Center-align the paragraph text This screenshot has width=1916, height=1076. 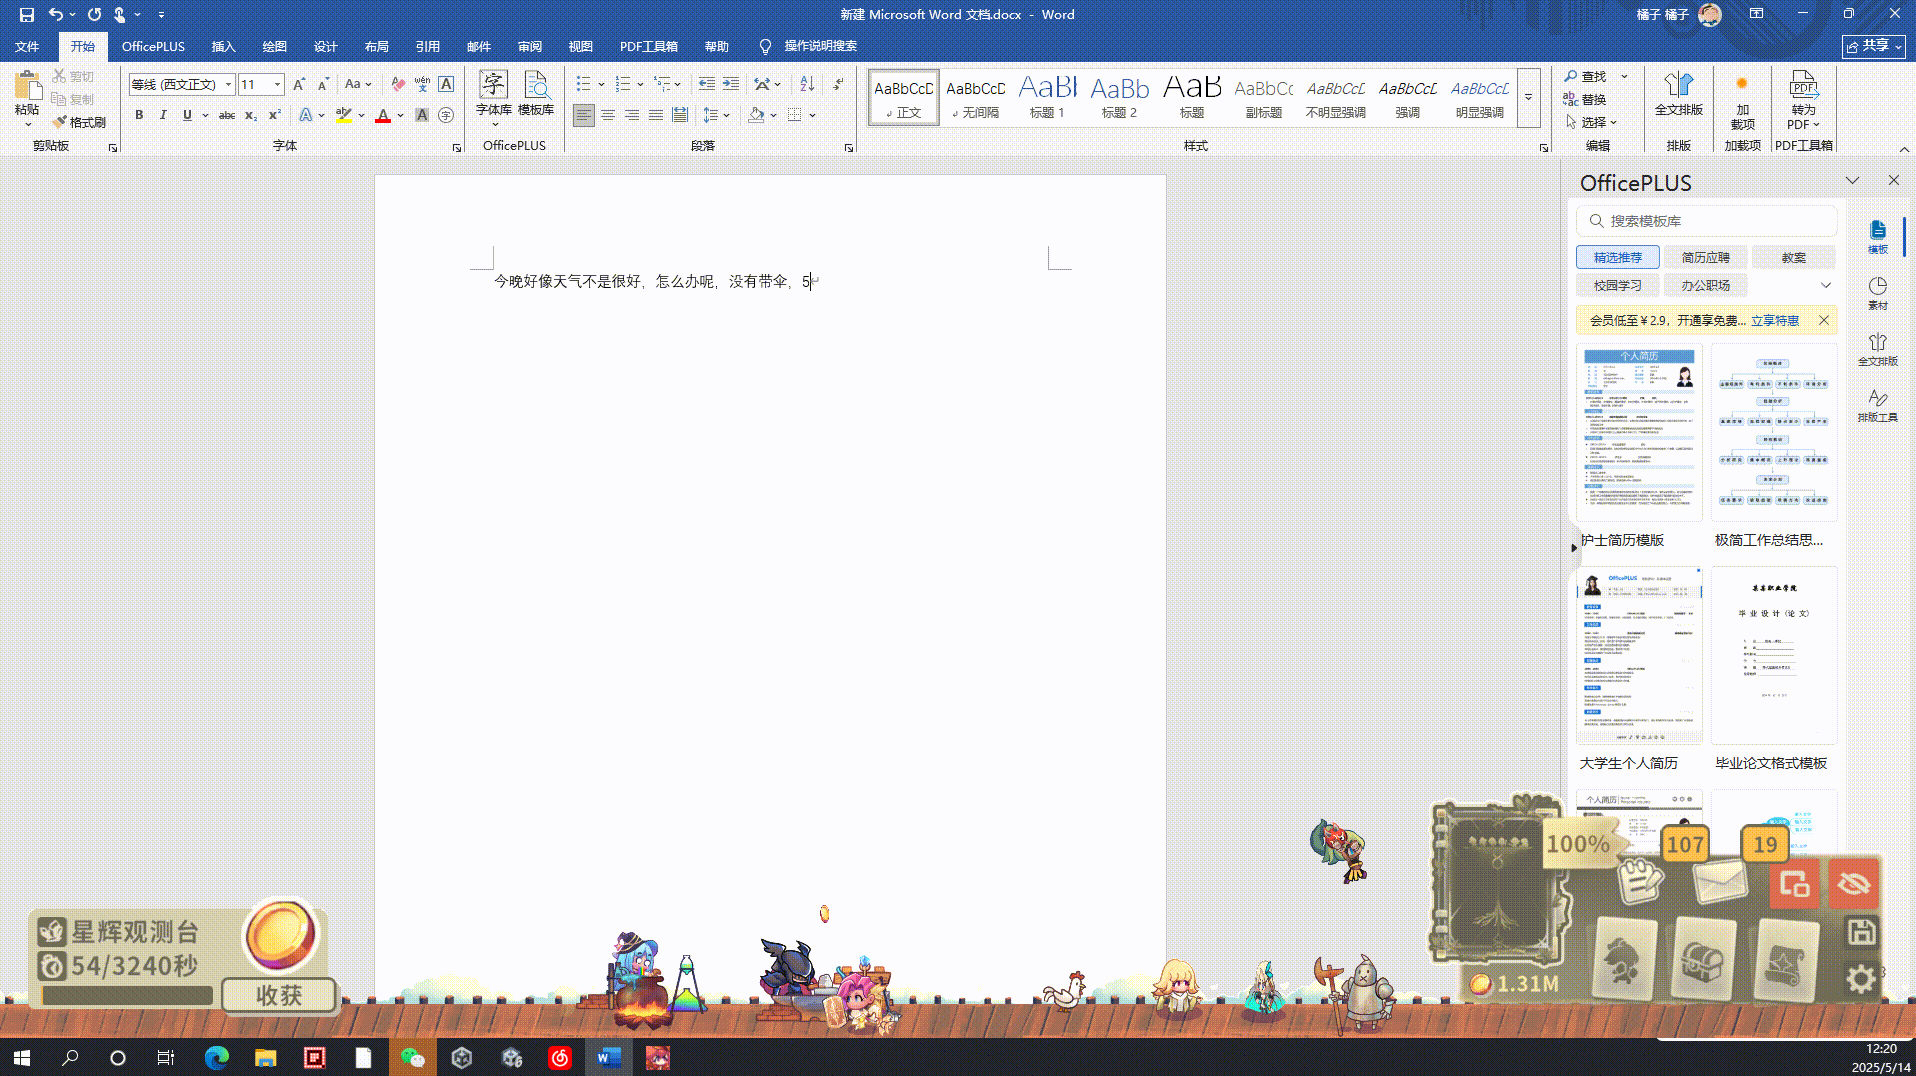coord(607,115)
